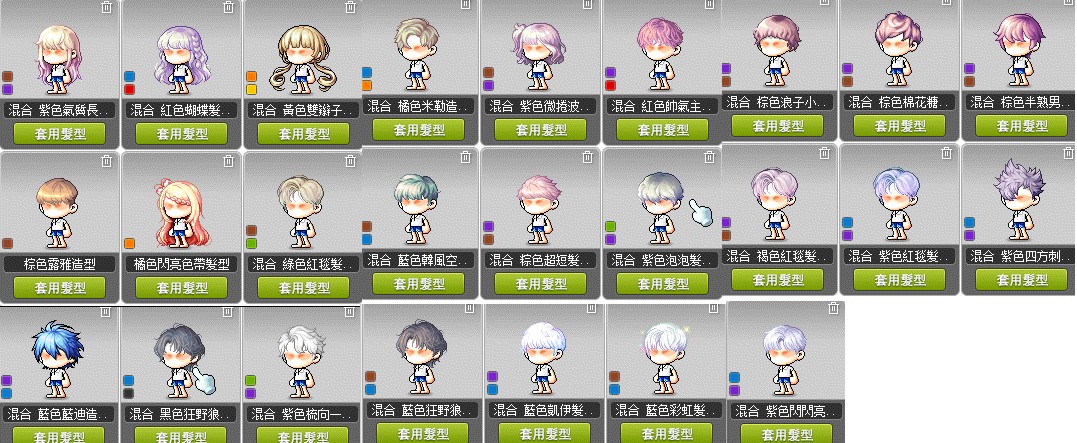Click trash icon on 藍色藍迪造 card
The height and width of the screenshot is (443, 1077).
point(105,312)
